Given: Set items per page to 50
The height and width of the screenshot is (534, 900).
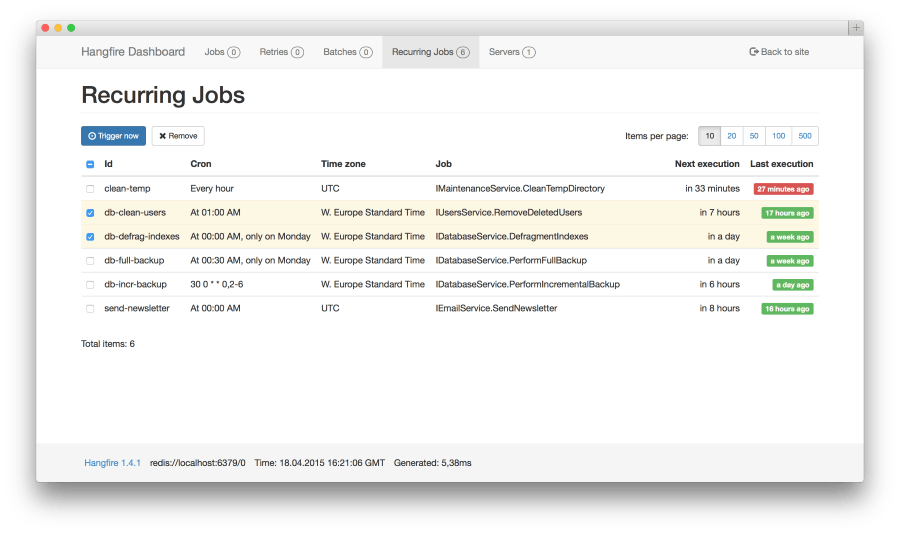Looking at the screenshot, I should [754, 136].
